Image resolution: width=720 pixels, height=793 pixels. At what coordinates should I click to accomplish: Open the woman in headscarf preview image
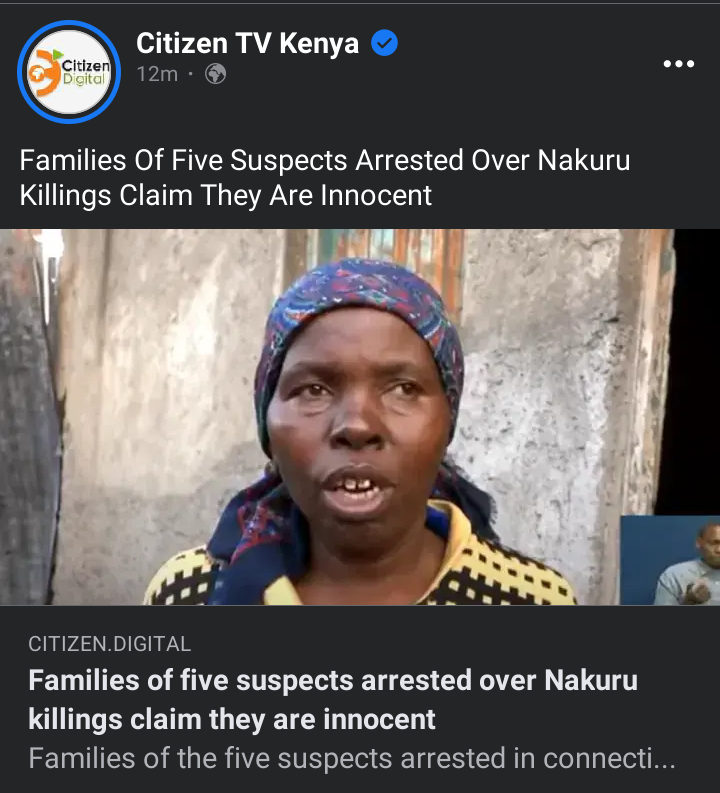click(337, 417)
